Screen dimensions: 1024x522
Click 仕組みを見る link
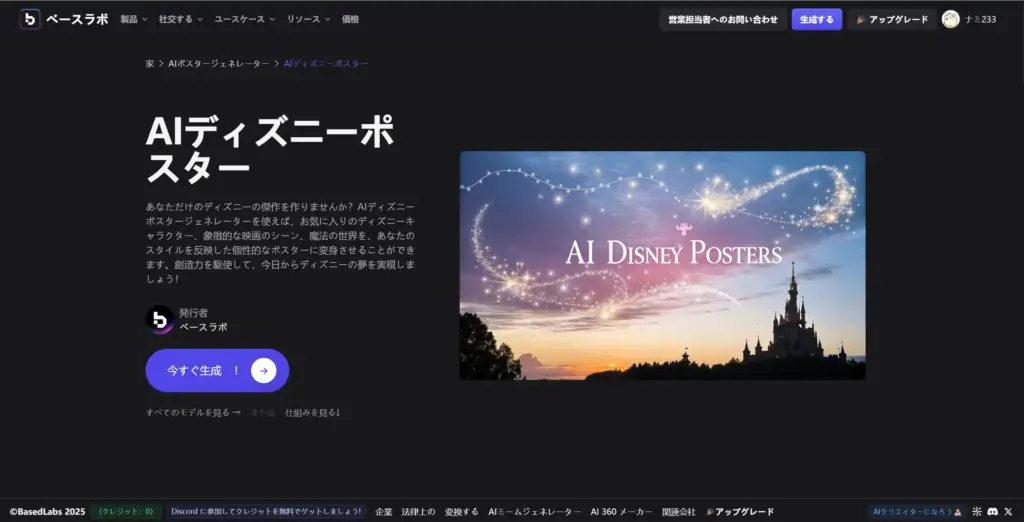pos(313,413)
